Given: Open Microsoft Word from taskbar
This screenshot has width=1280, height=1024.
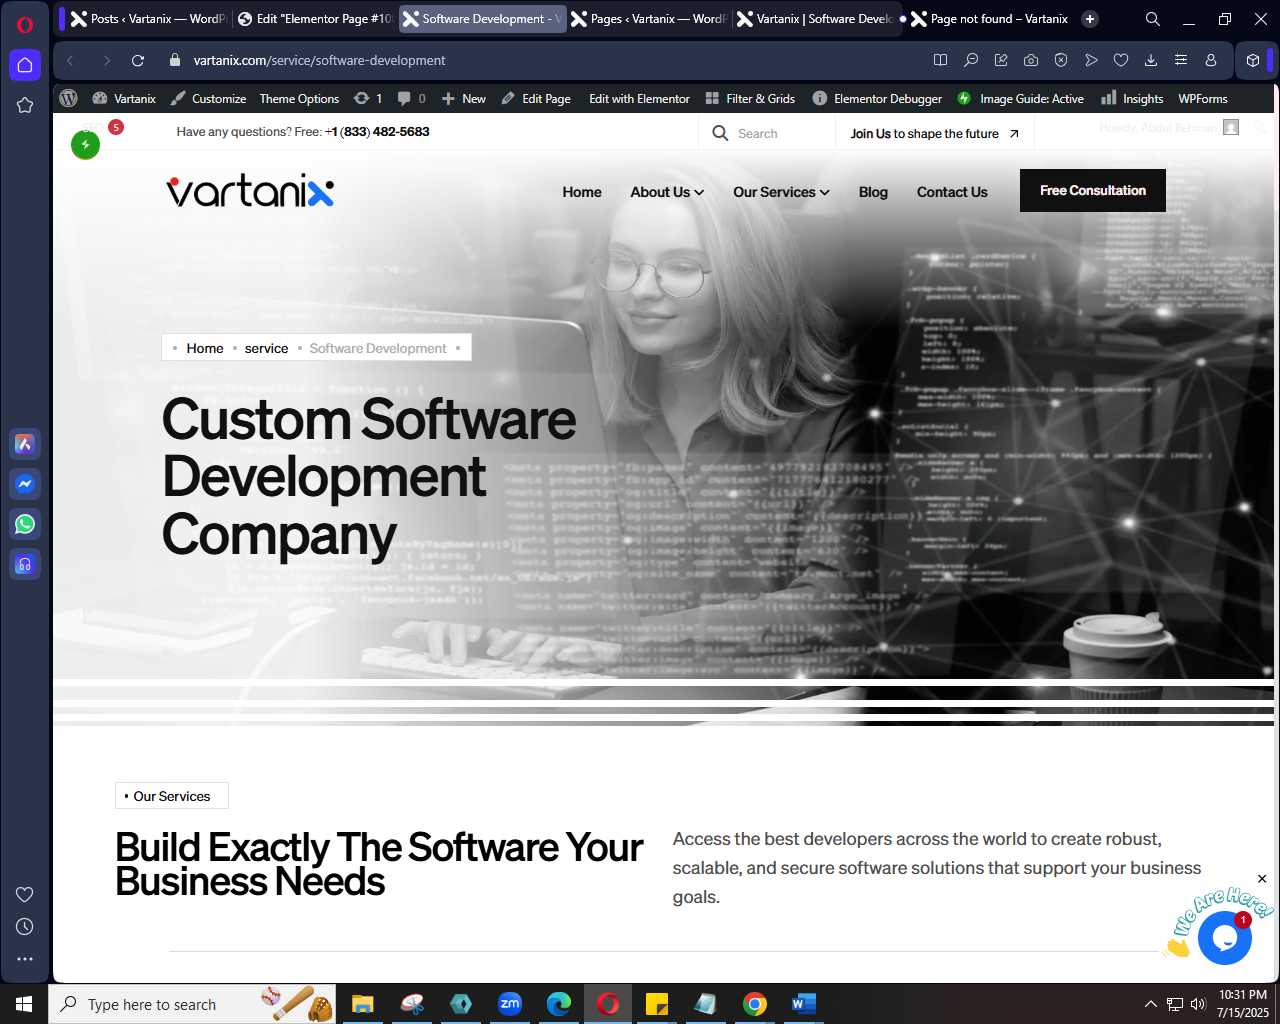Looking at the screenshot, I should 804,1004.
